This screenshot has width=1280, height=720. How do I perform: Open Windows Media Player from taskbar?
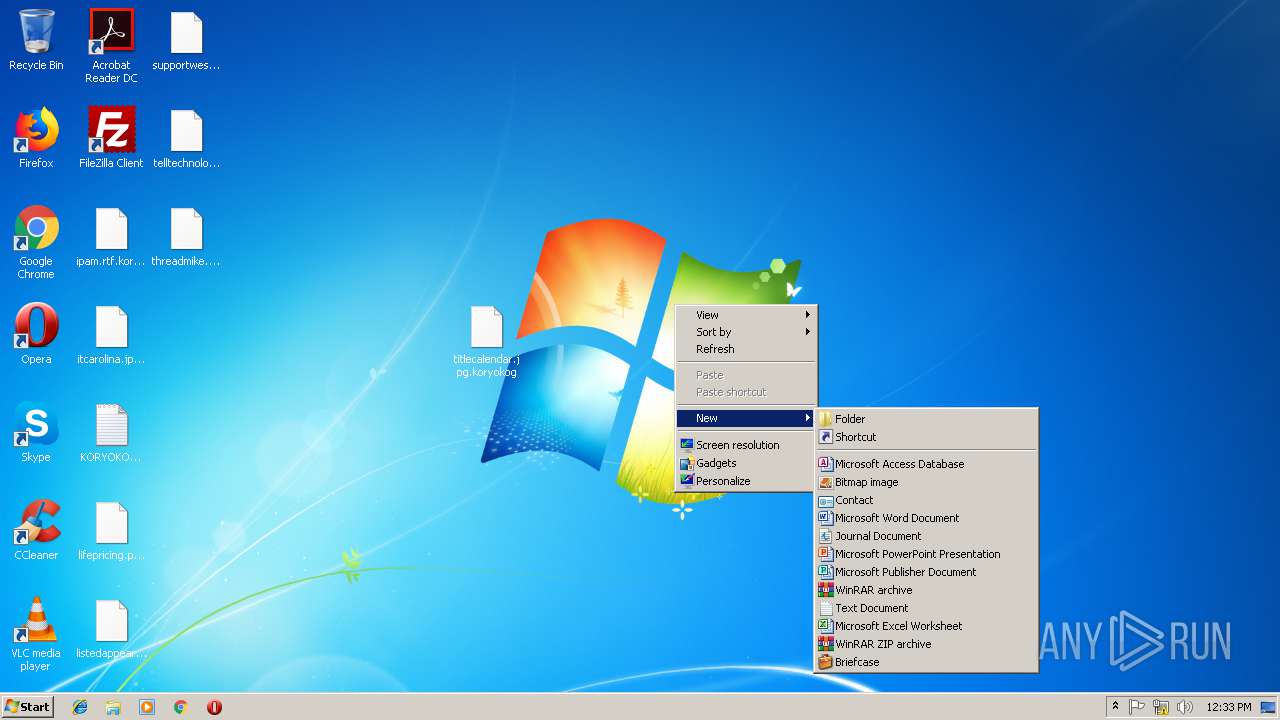[x=147, y=707]
